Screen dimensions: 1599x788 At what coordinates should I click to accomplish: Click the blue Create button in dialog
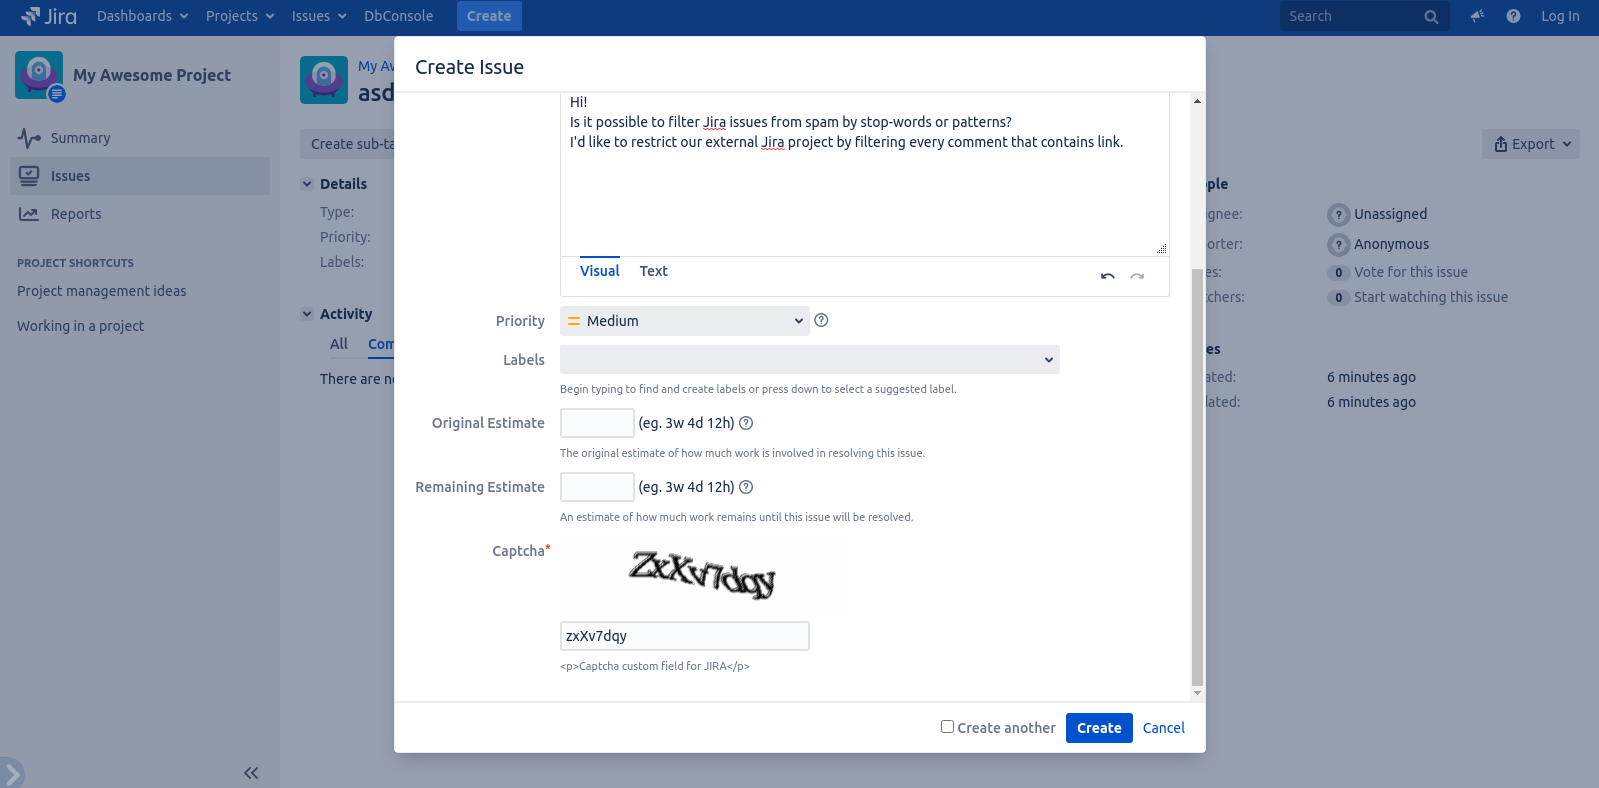point(1099,728)
